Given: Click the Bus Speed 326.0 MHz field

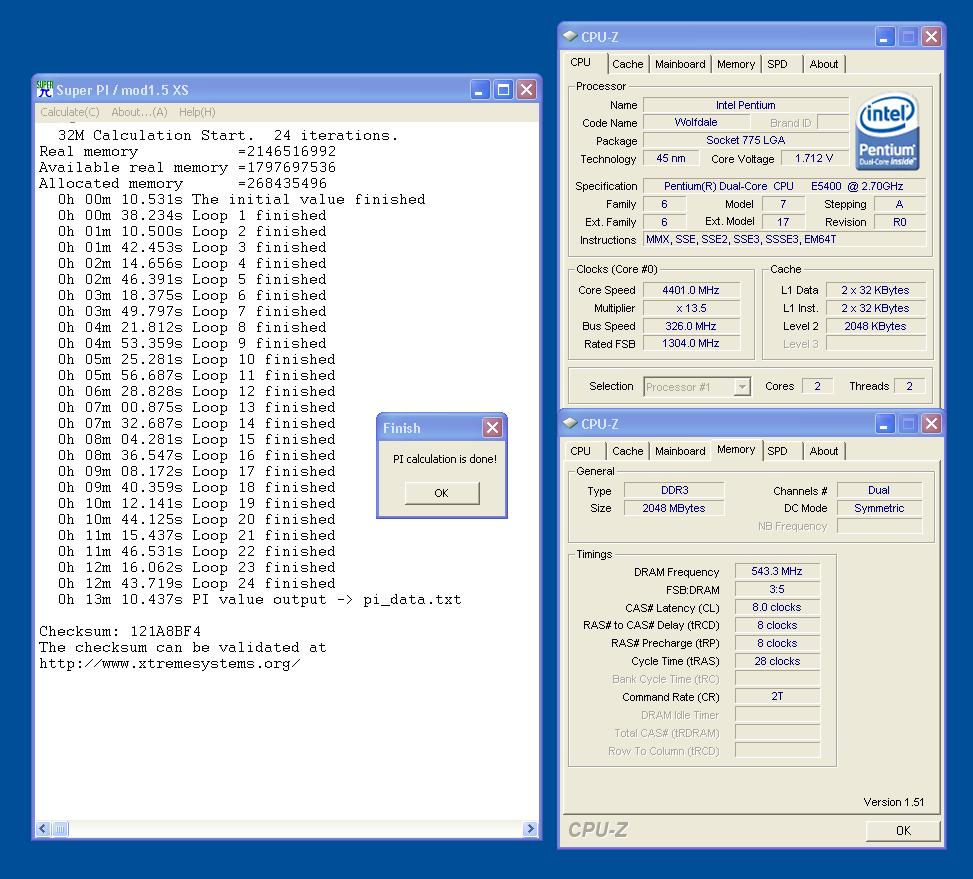Looking at the screenshot, I should (691, 326).
